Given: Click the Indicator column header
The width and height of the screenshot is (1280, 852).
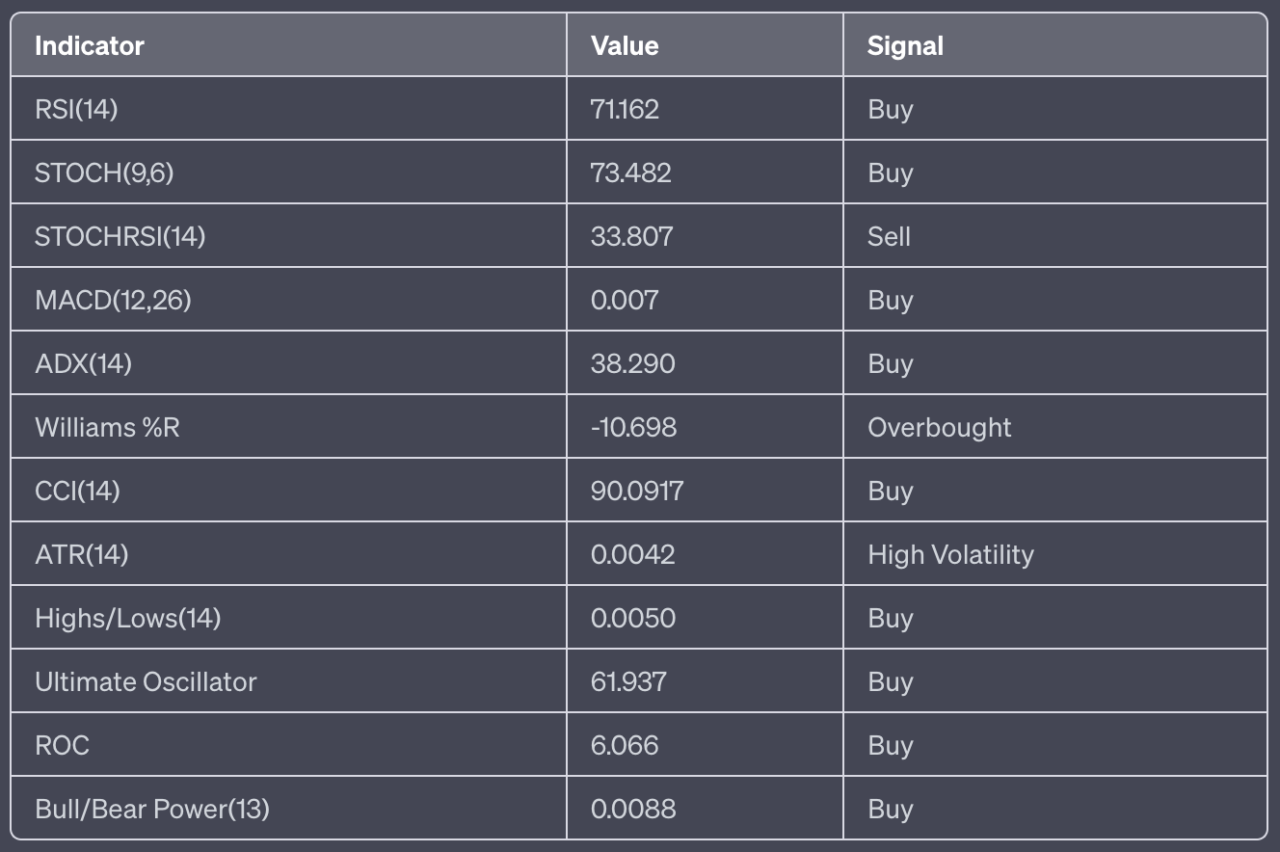Looking at the screenshot, I should (90, 46).
